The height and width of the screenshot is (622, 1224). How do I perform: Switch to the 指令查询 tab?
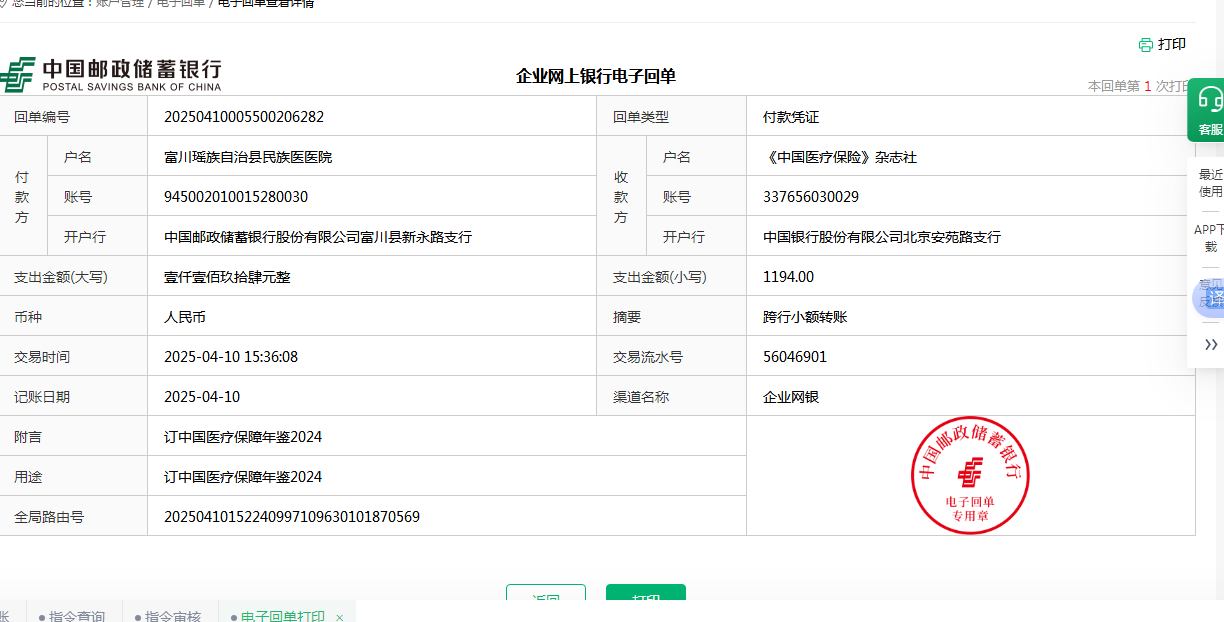tap(71, 616)
